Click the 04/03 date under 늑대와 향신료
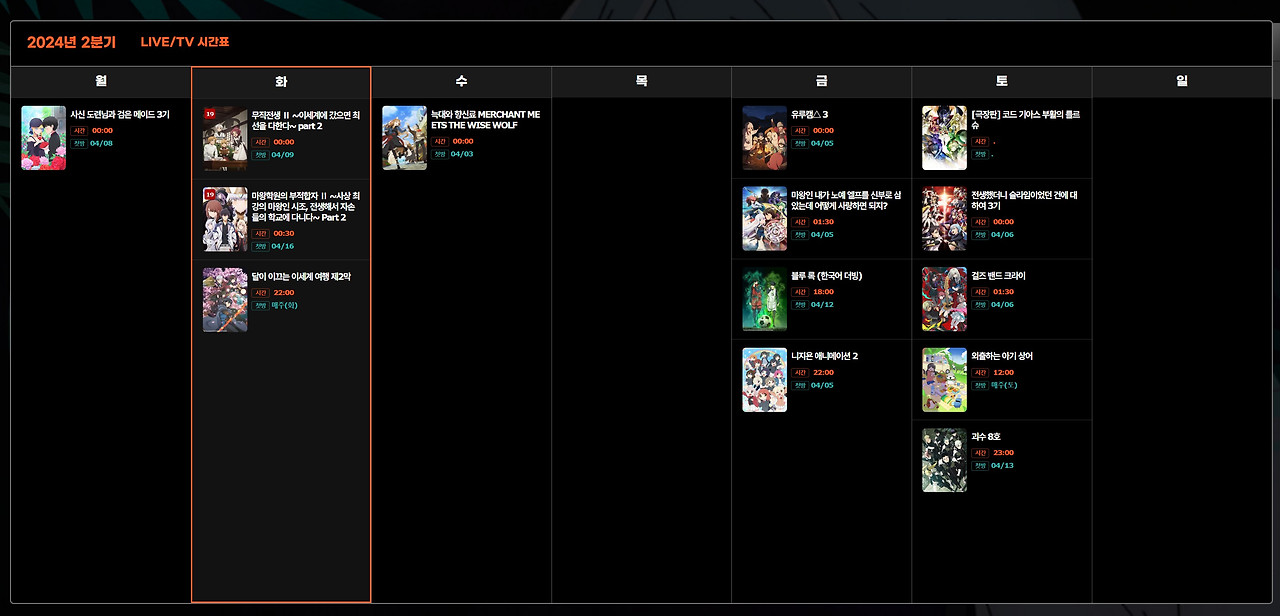Image resolution: width=1280 pixels, height=616 pixels. [x=462, y=154]
